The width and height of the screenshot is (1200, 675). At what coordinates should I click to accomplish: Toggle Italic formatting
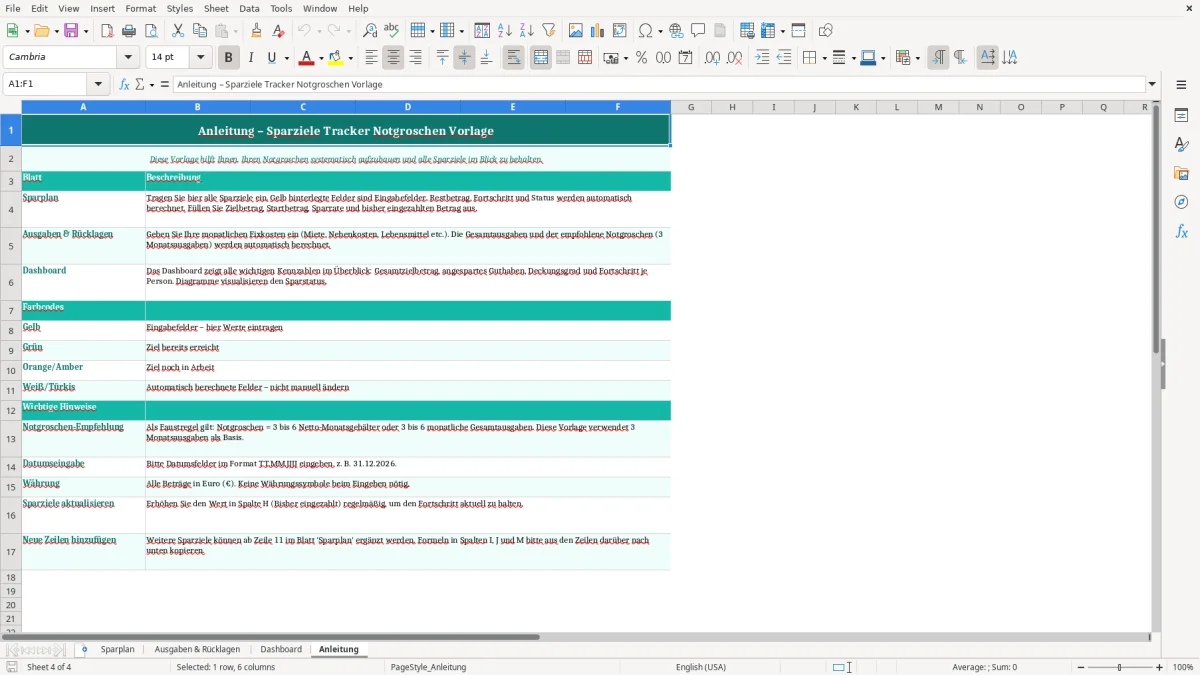point(251,58)
